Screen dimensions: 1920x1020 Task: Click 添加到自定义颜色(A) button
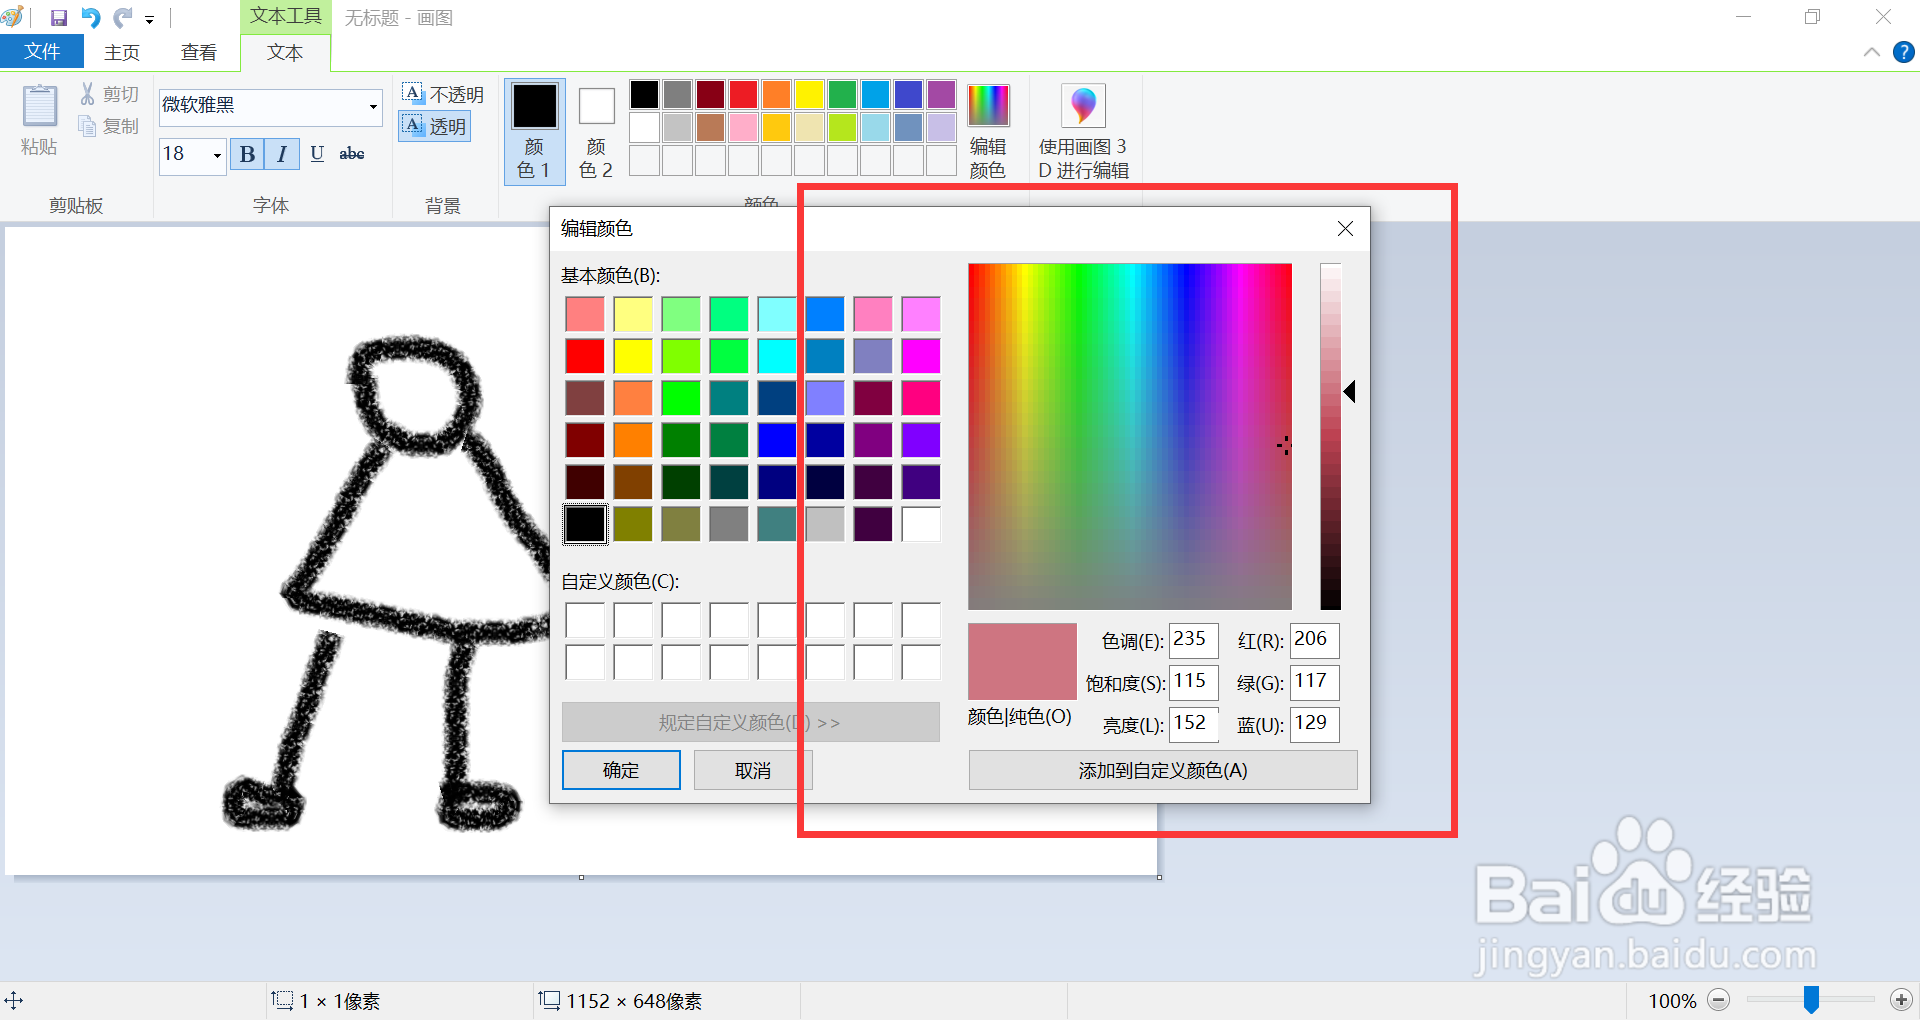click(1162, 770)
